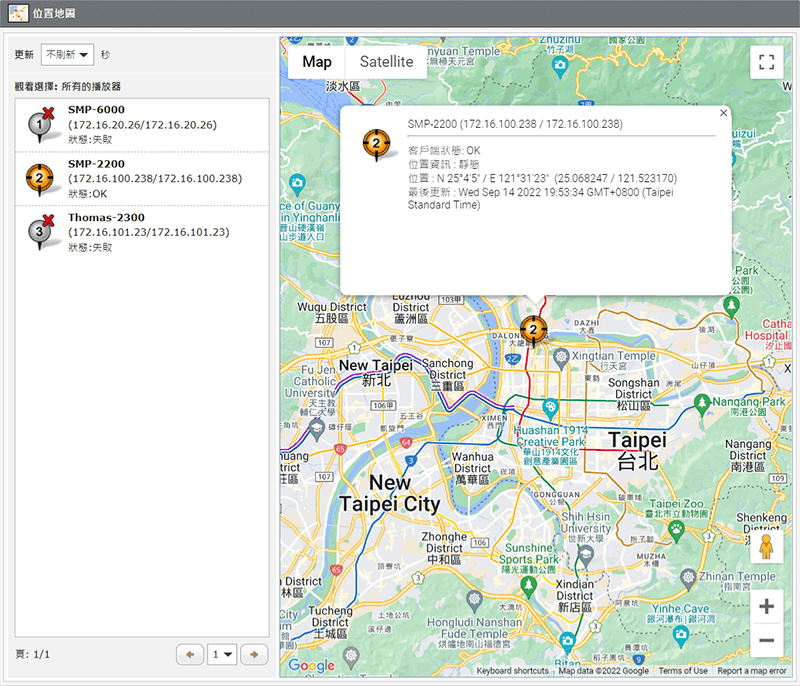The width and height of the screenshot is (800, 686).
Task: Select SMP-2200 player name in list
Action: click(96, 164)
